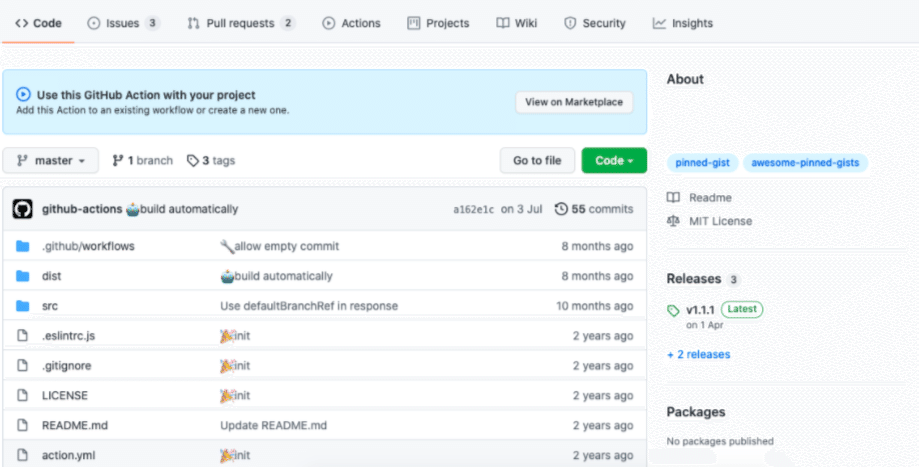Click the folder icon next to dist
Viewport: 919px width, 467px height.
click(x=23, y=276)
